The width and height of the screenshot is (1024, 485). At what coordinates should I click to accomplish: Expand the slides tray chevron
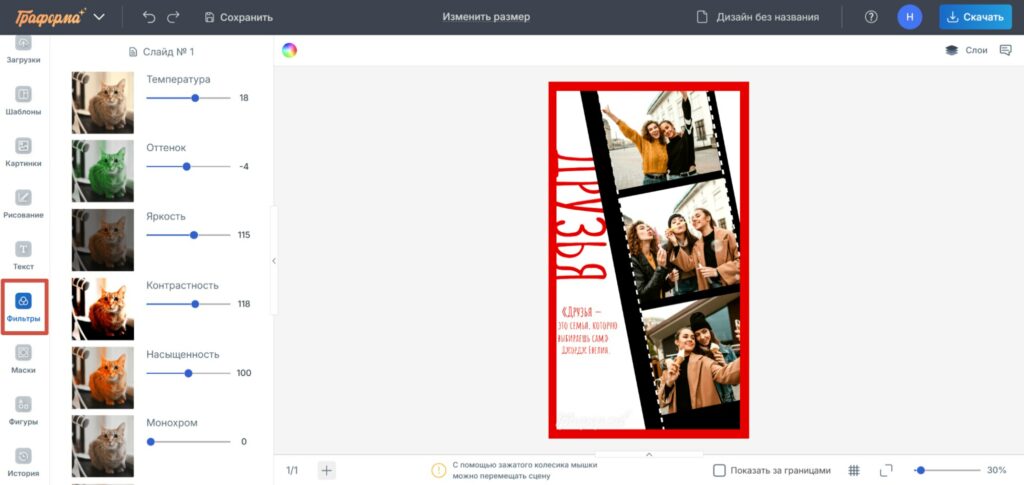coord(649,454)
